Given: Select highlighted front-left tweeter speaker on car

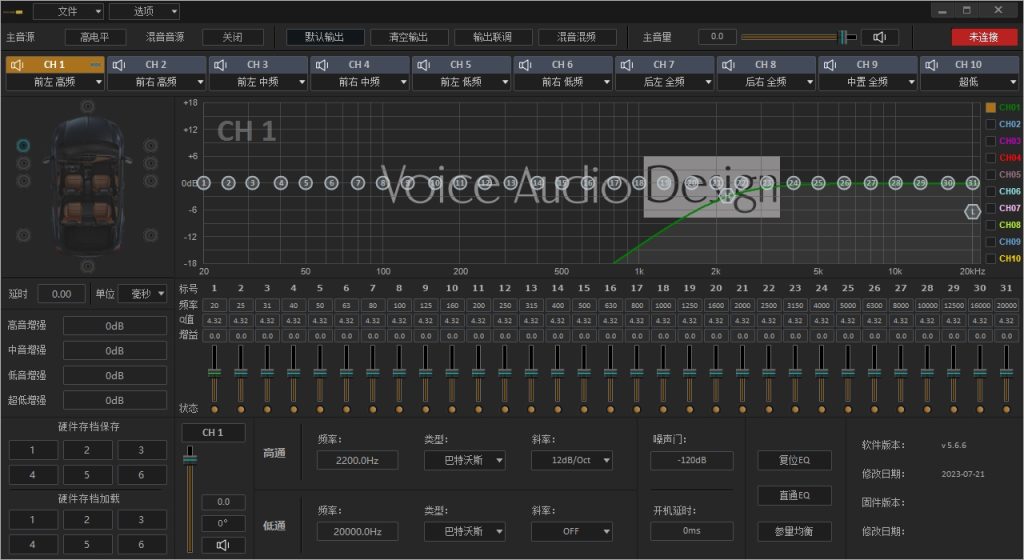Looking at the screenshot, I should pos(24,145).
